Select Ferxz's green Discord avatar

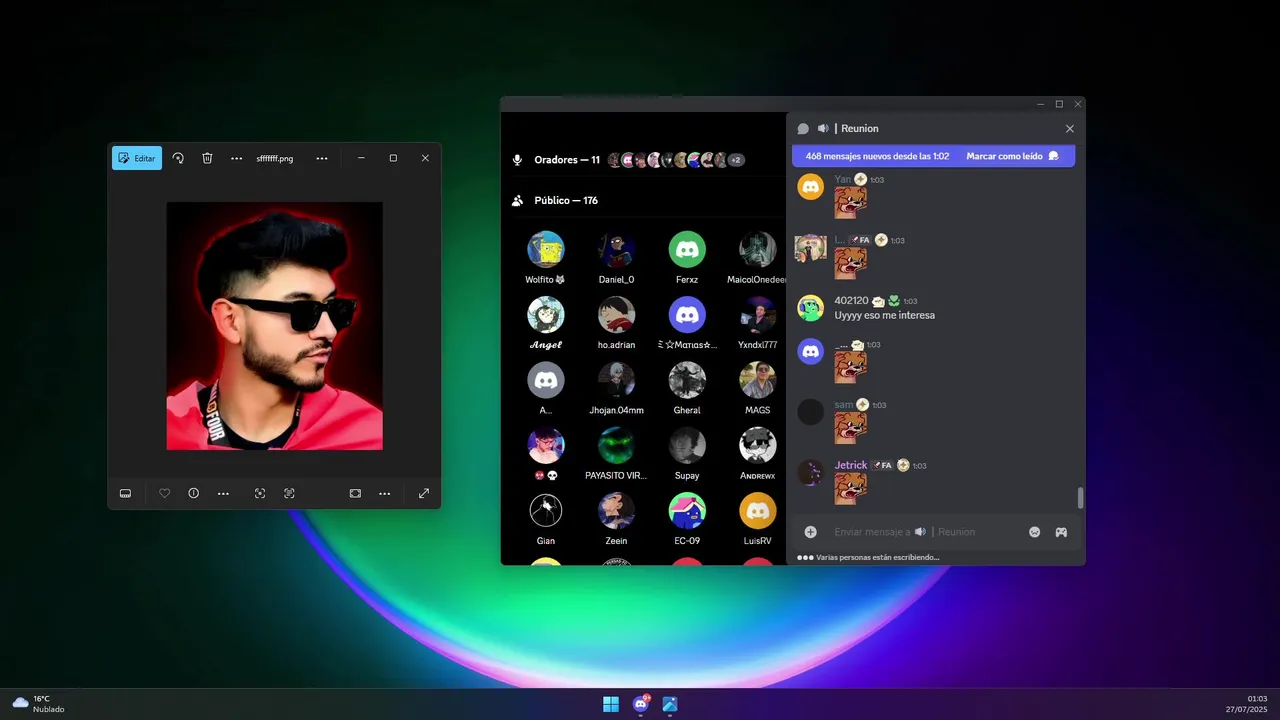pos(687,250)
